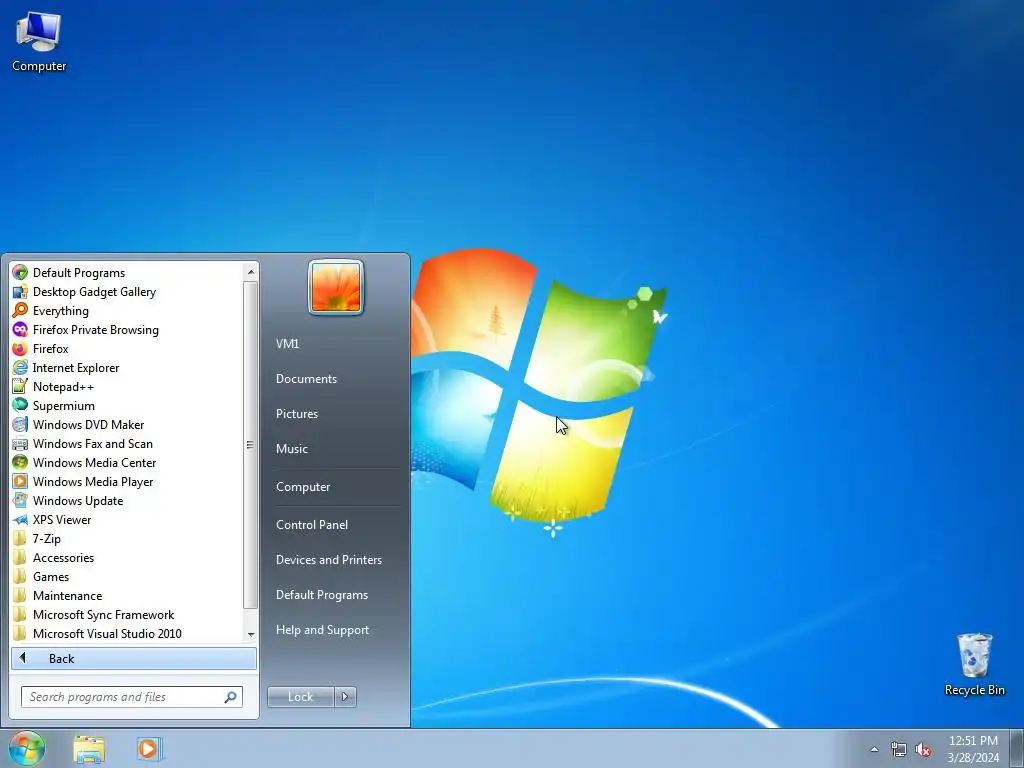Image resolution: width=1024 pixels, height=768 pixels.
Task: Open Pictures from Start menu
Action: tap(297, 413)
